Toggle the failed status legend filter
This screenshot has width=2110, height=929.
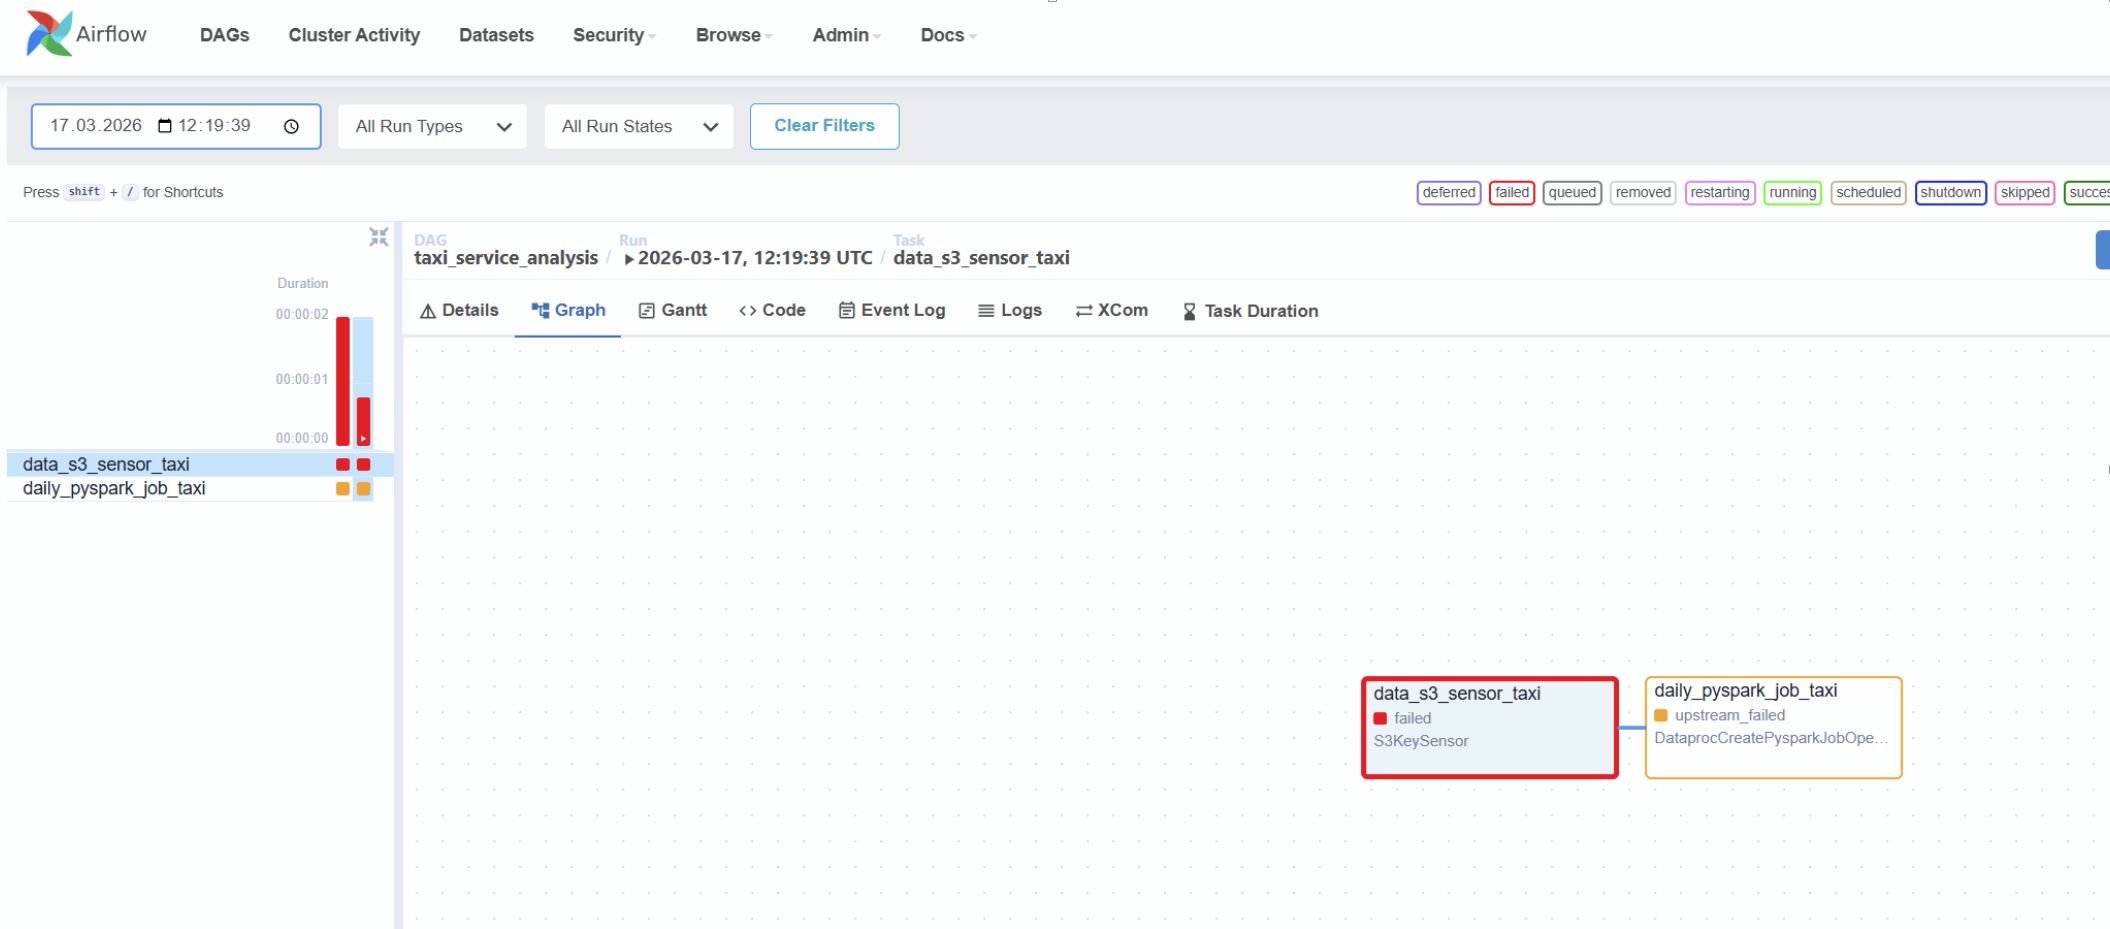(x=1511, y=193)
